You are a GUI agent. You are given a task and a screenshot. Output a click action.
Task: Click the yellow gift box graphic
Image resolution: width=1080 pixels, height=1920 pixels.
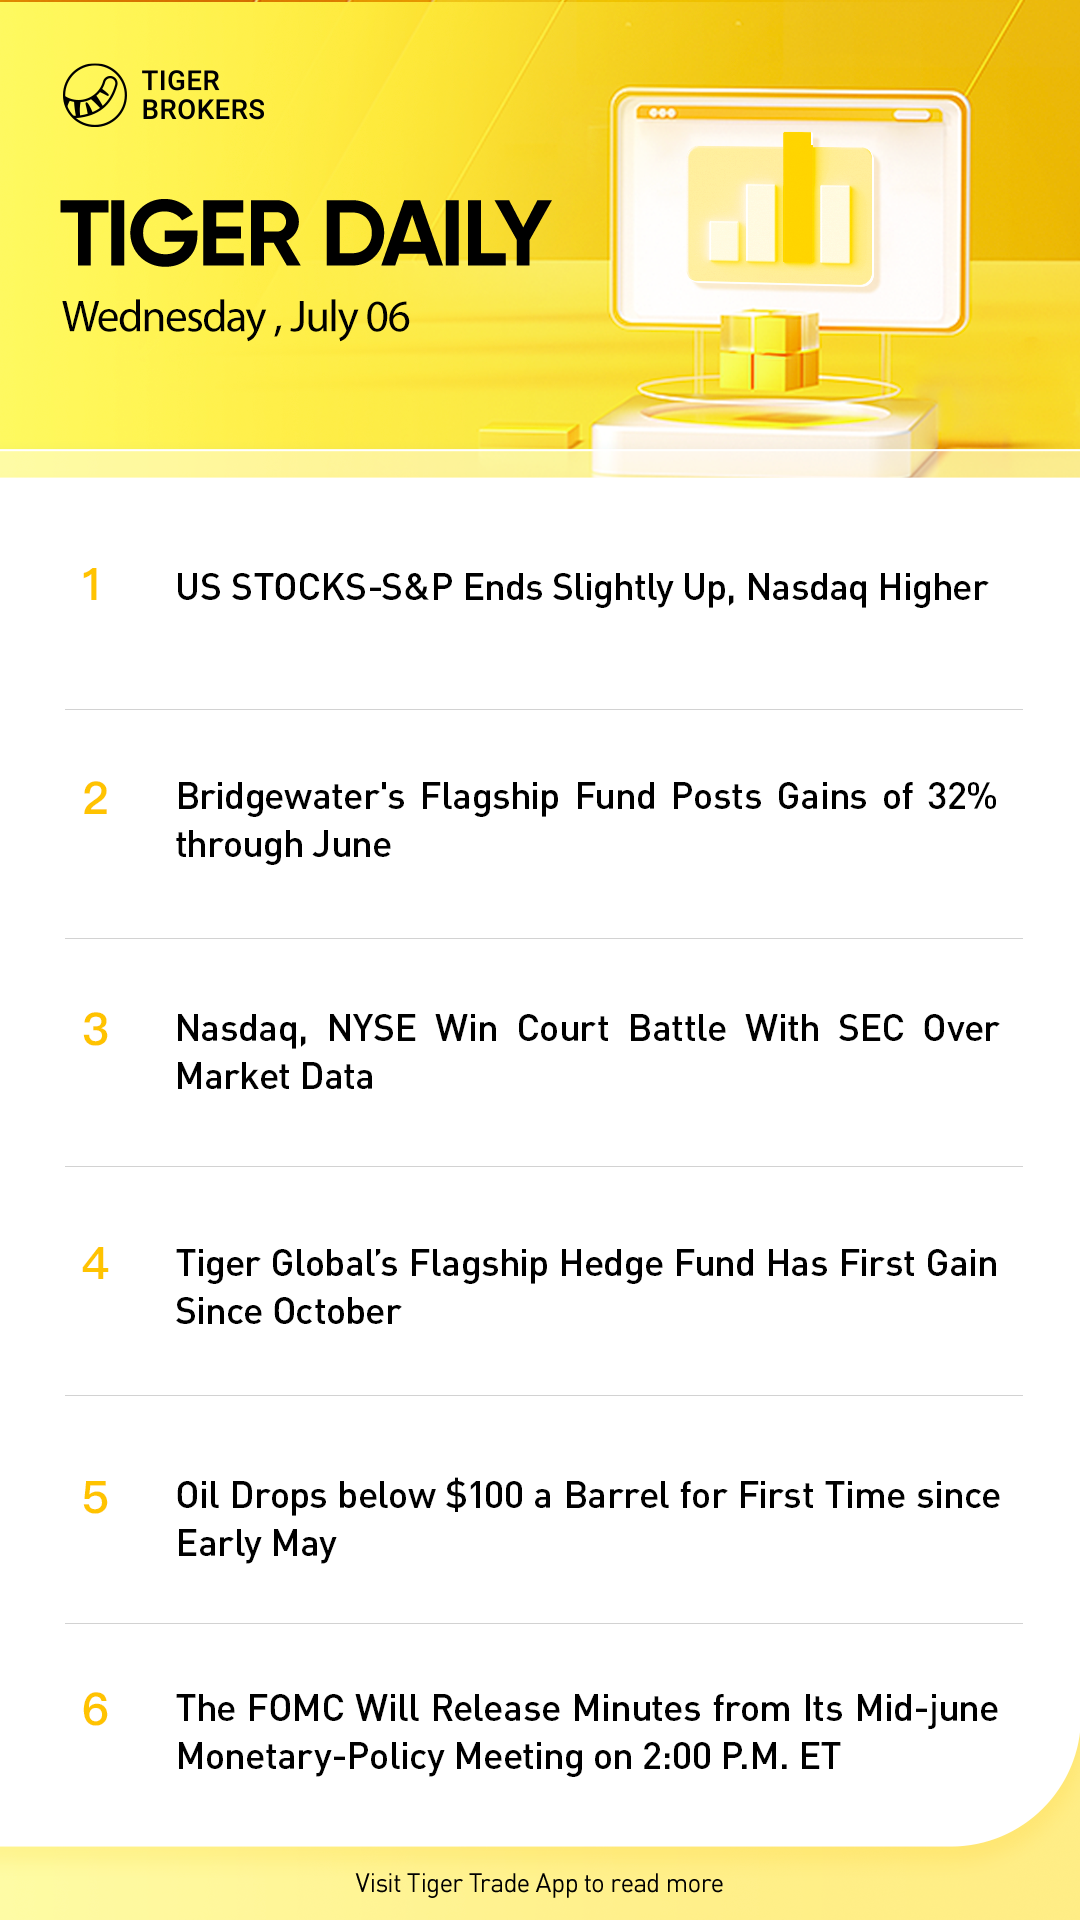click(x=767, y=352)
